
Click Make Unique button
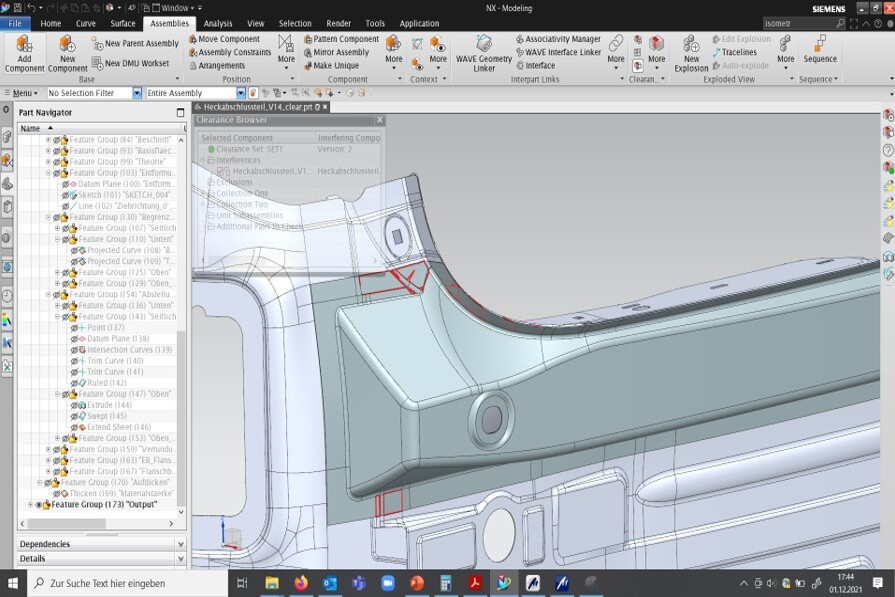pos(335,65)
